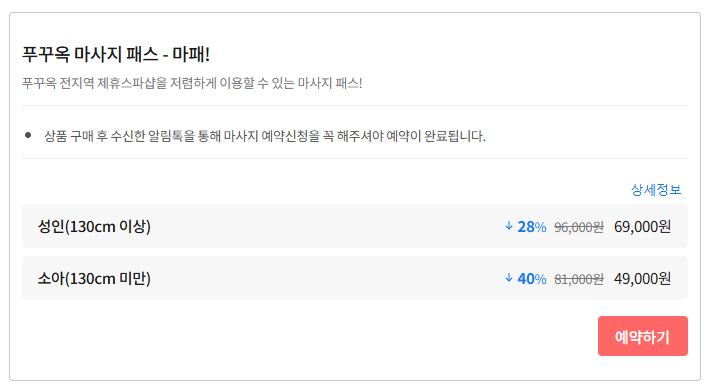This screenshot has height=390, width=716.
Task: Click the word 마패! in the heading
Action: tap(191, 54)
